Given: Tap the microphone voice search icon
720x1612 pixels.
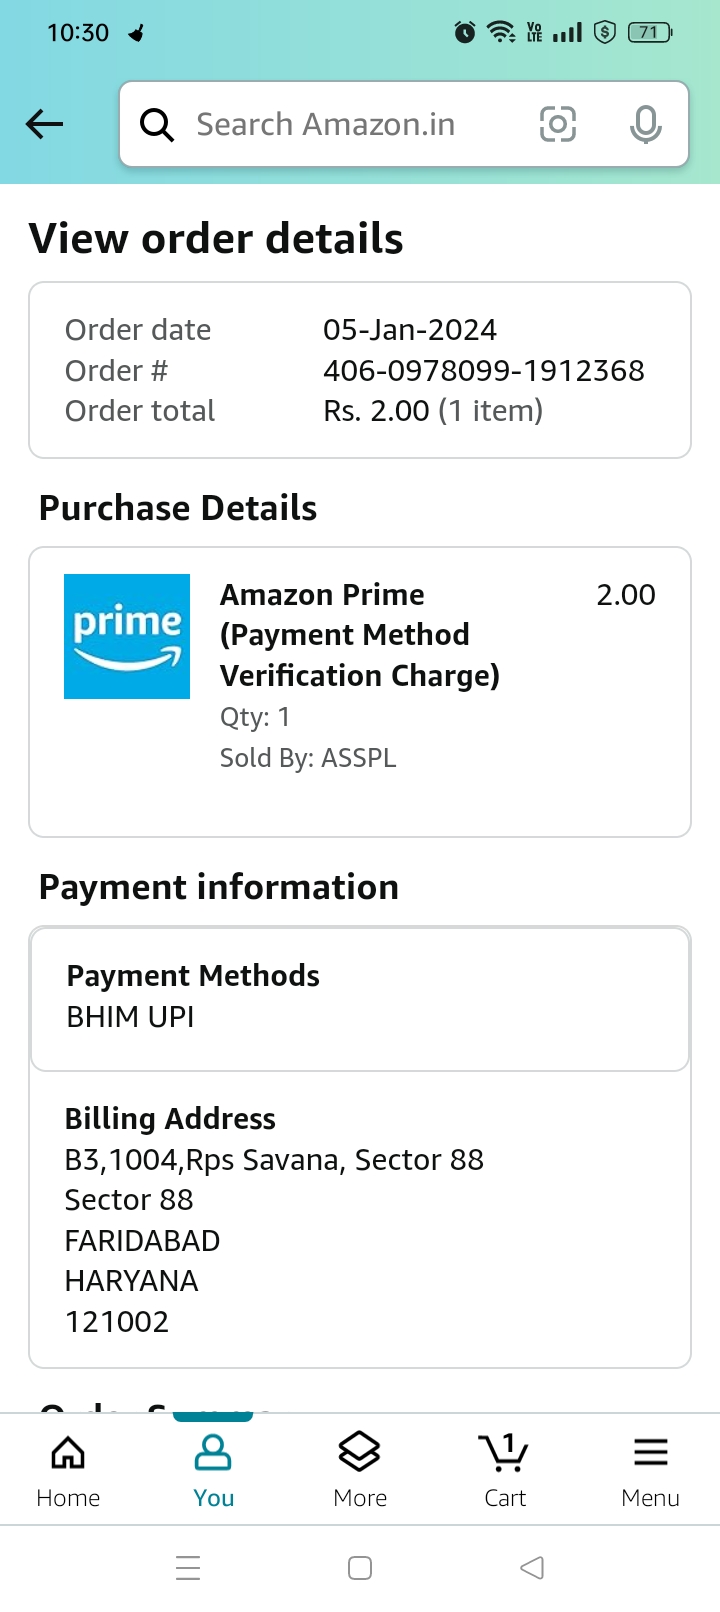Looking at the screenshot, I should [645, 124].
